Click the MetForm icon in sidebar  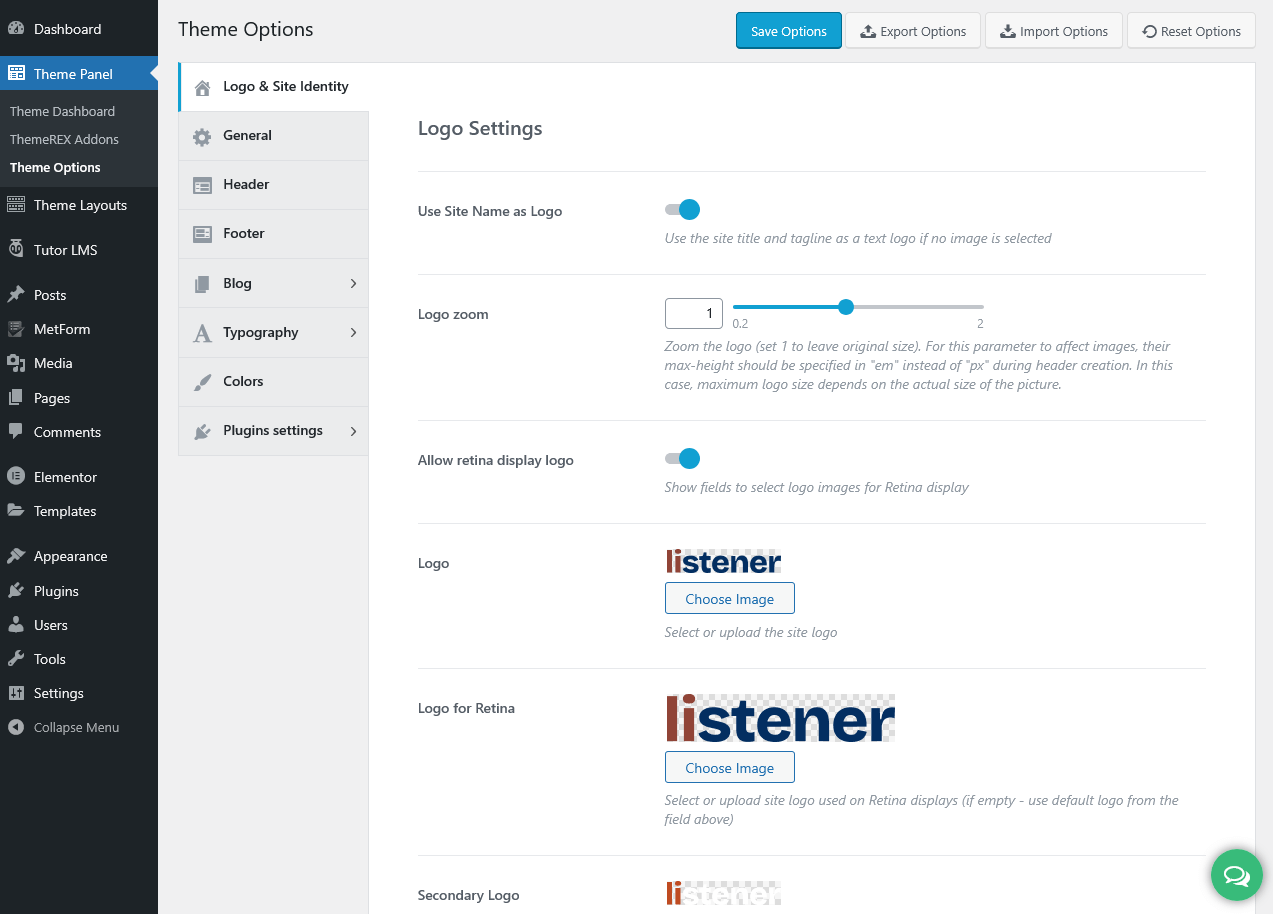tap(16, 329)
